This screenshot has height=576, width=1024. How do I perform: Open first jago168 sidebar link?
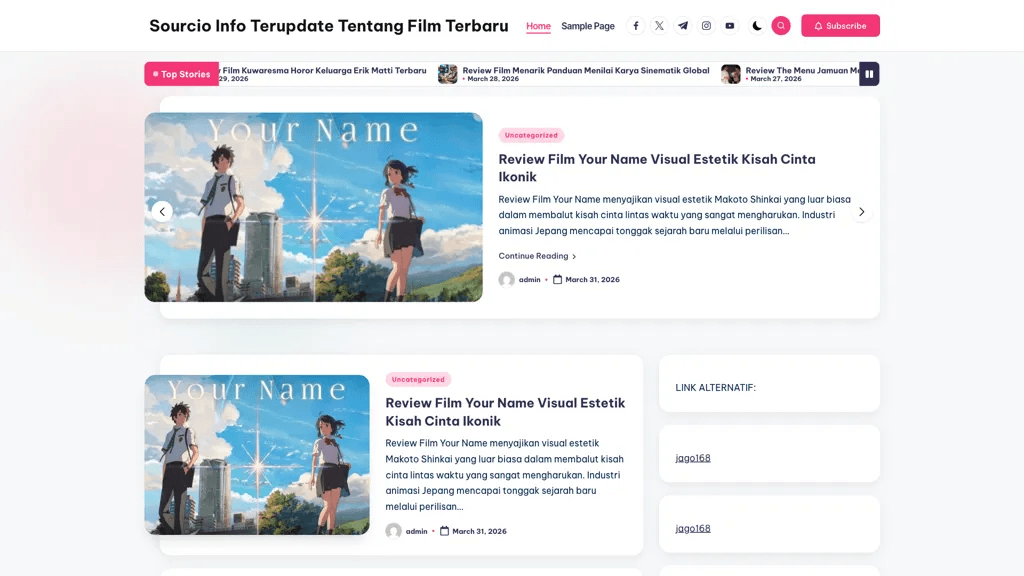693,458
